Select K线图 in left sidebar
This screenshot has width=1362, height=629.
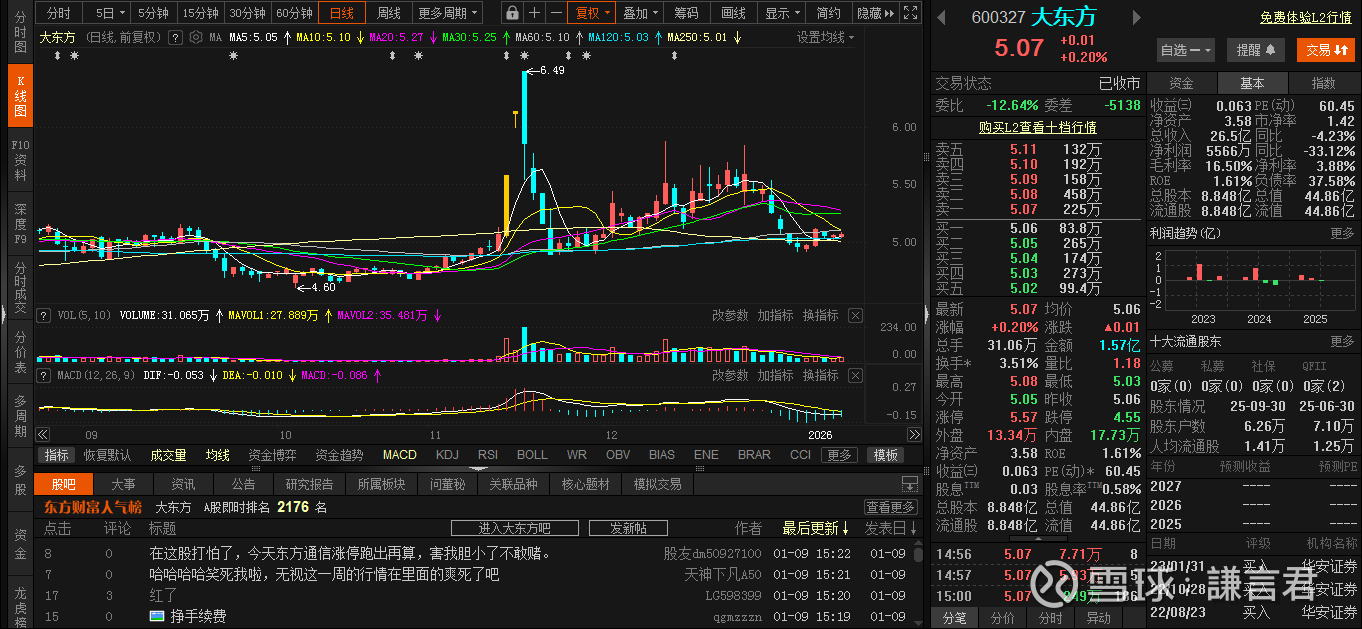click(x=21, y=97)
